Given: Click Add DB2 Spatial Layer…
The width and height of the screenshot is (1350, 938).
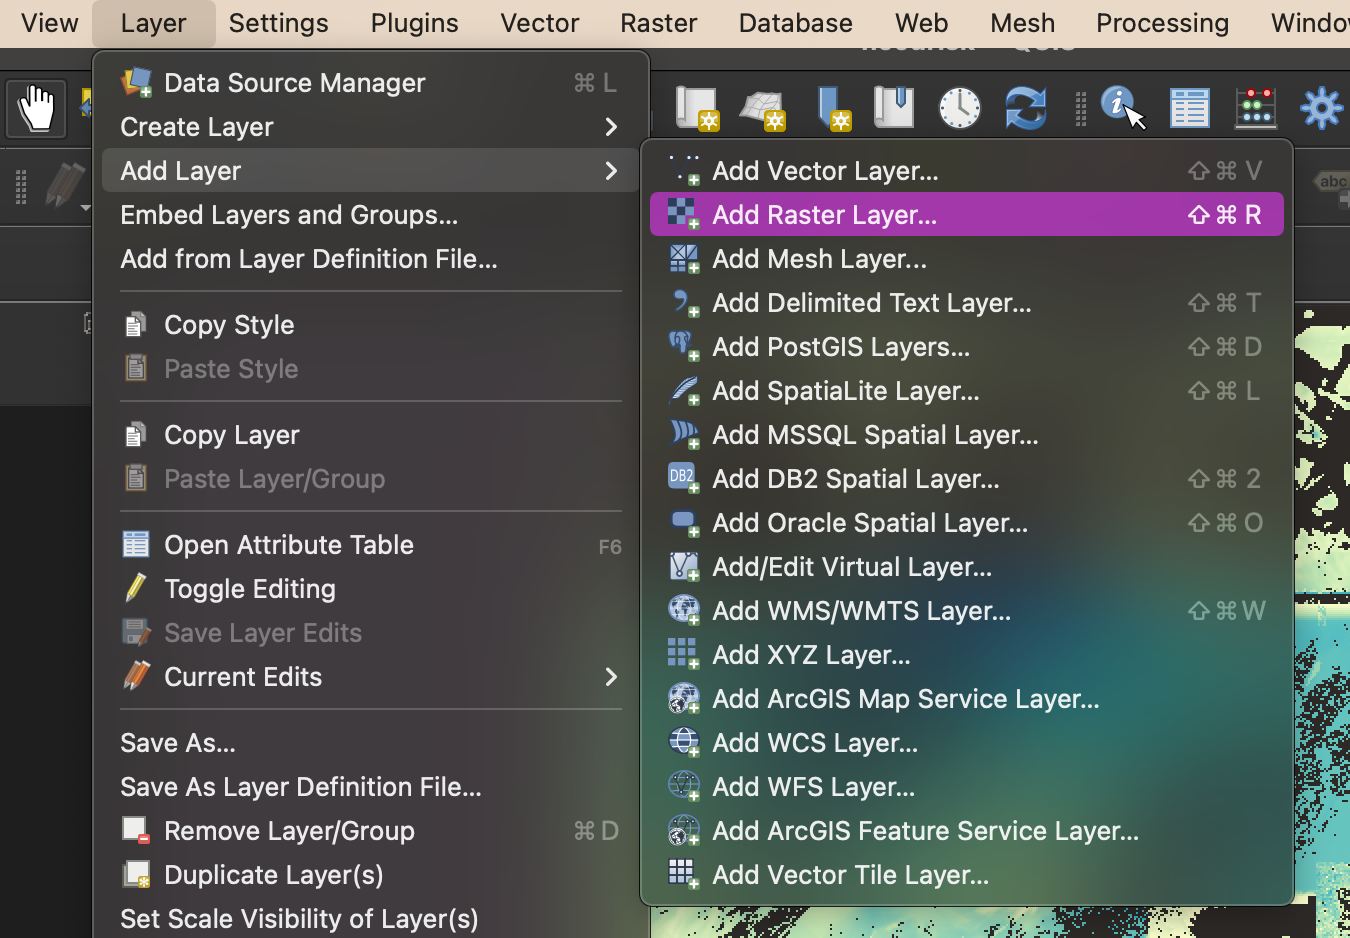Looking at the screenshot, I should [967, 479].
